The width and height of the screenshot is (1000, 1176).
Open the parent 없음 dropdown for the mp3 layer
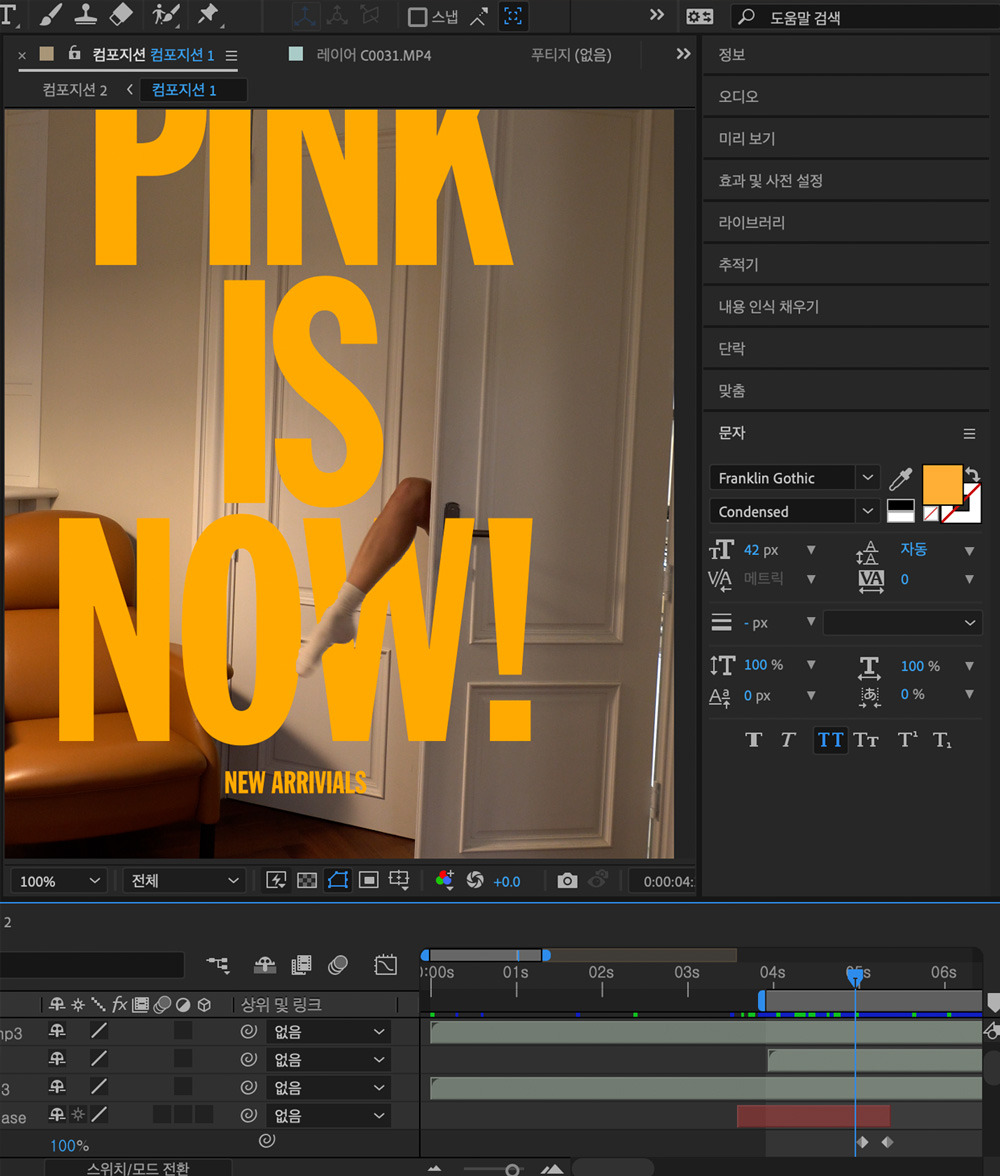[329, 1031]
